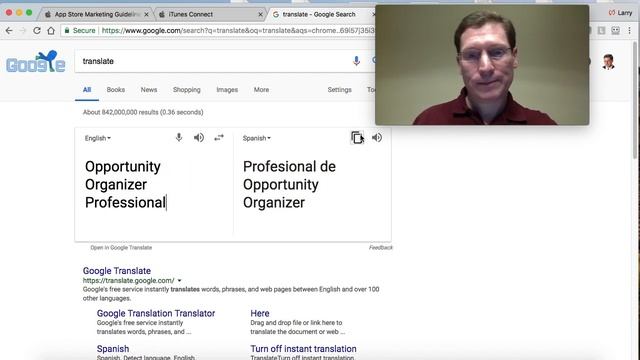Click Open in Google Translate
Viewport: 640px width, 360px height.
point(121,248)
